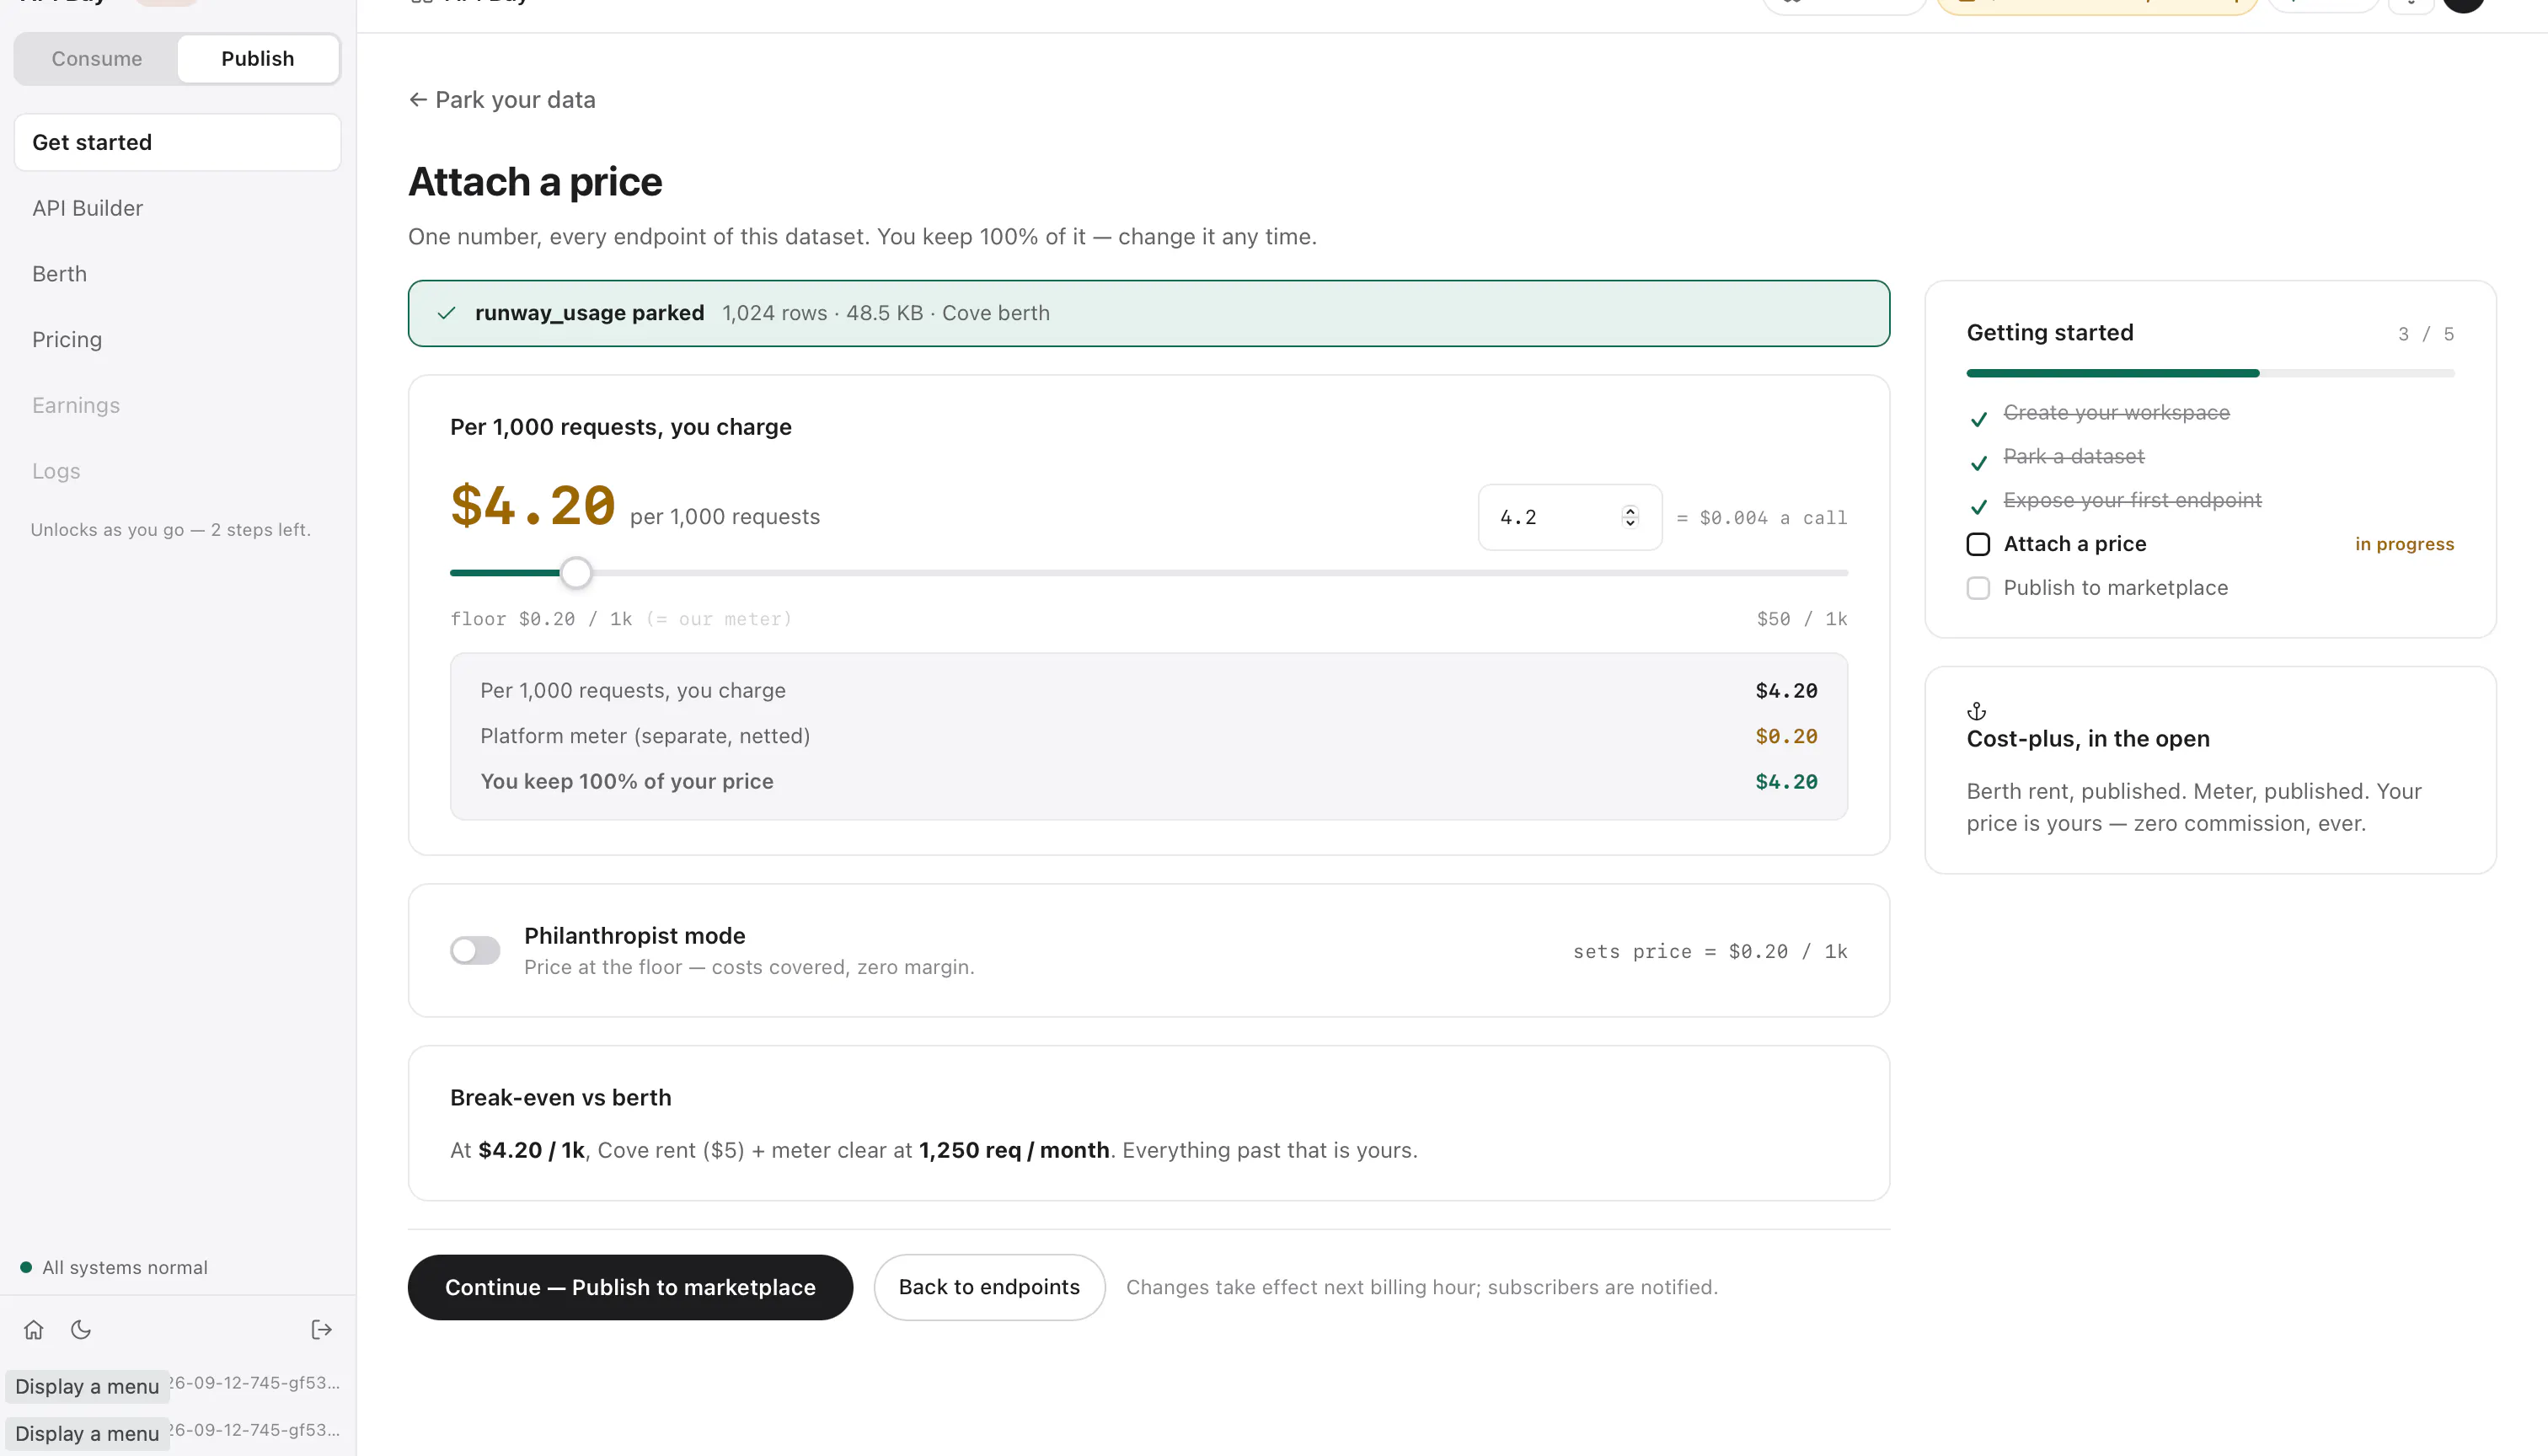
Task: Switch to the Consume tab
Action: pos(97,59)
